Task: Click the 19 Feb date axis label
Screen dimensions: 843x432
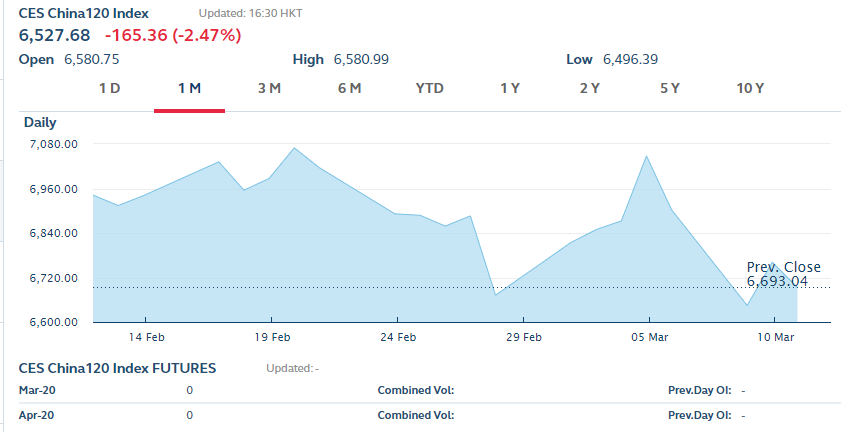Action: pyautogui.click(x=272, y=337)
